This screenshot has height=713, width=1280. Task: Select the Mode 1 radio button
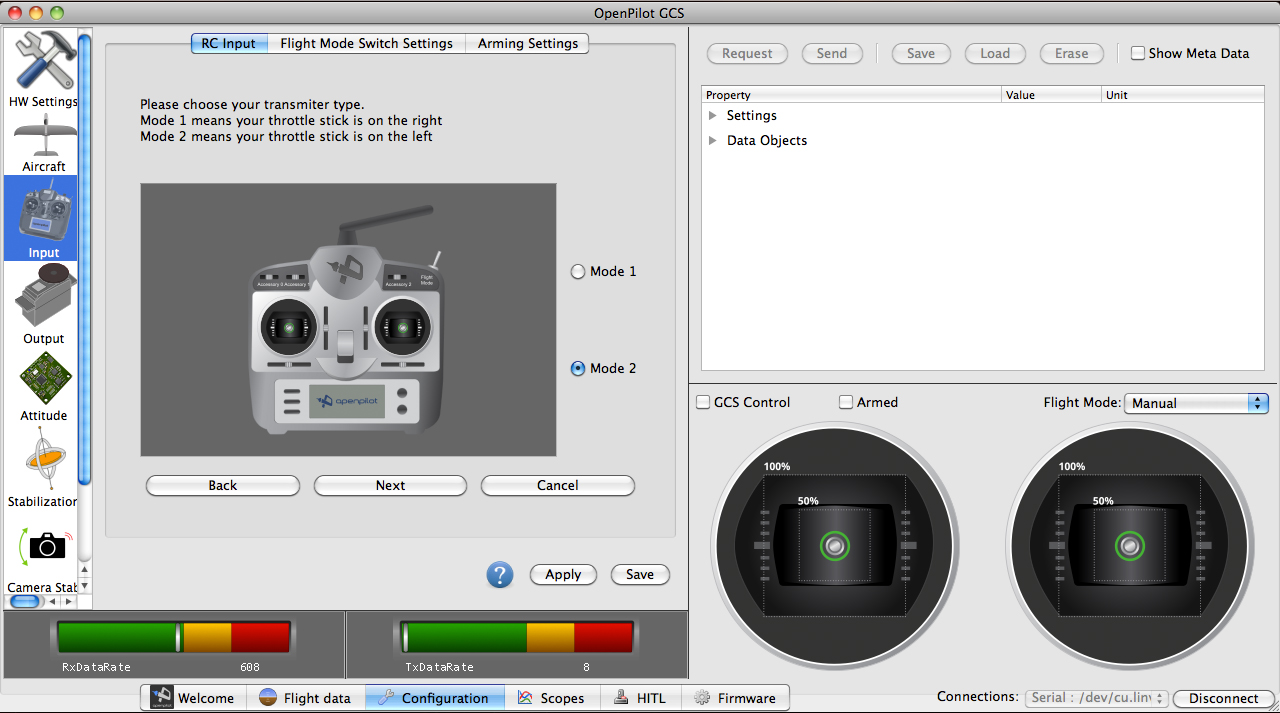[577, 271]
